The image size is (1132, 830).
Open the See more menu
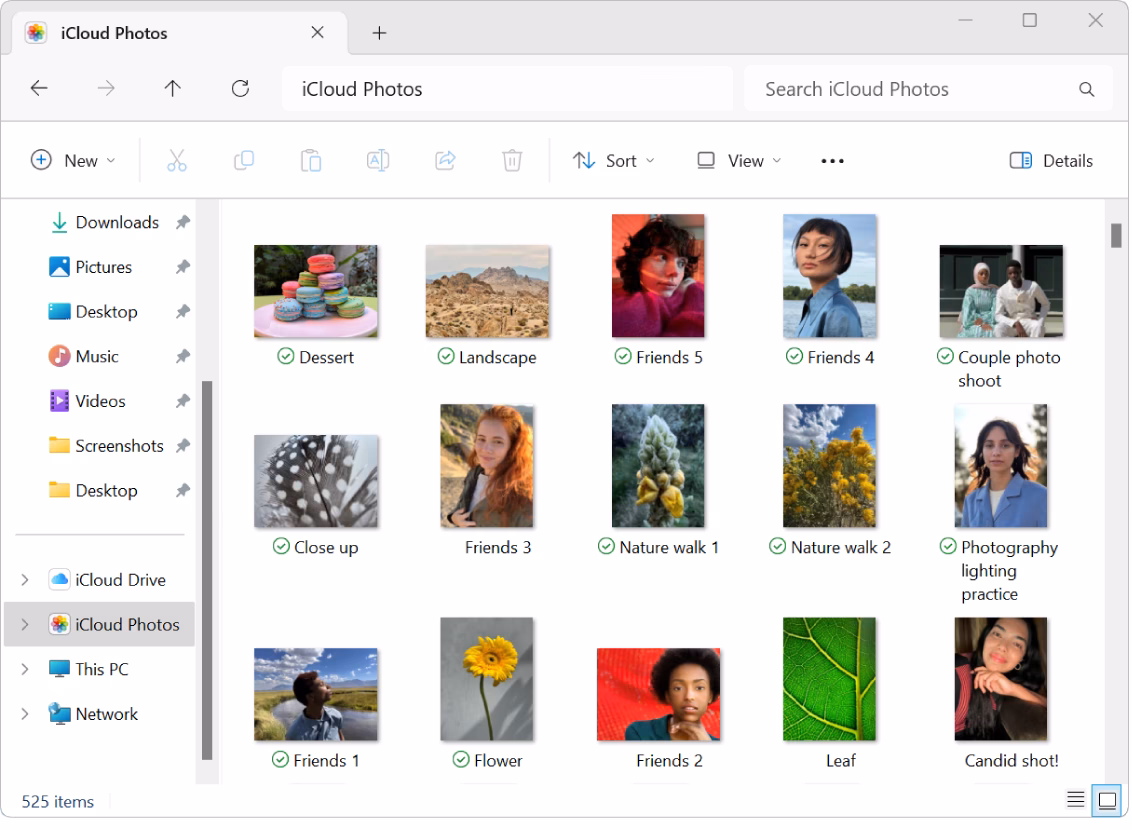(x=831, y=160)
